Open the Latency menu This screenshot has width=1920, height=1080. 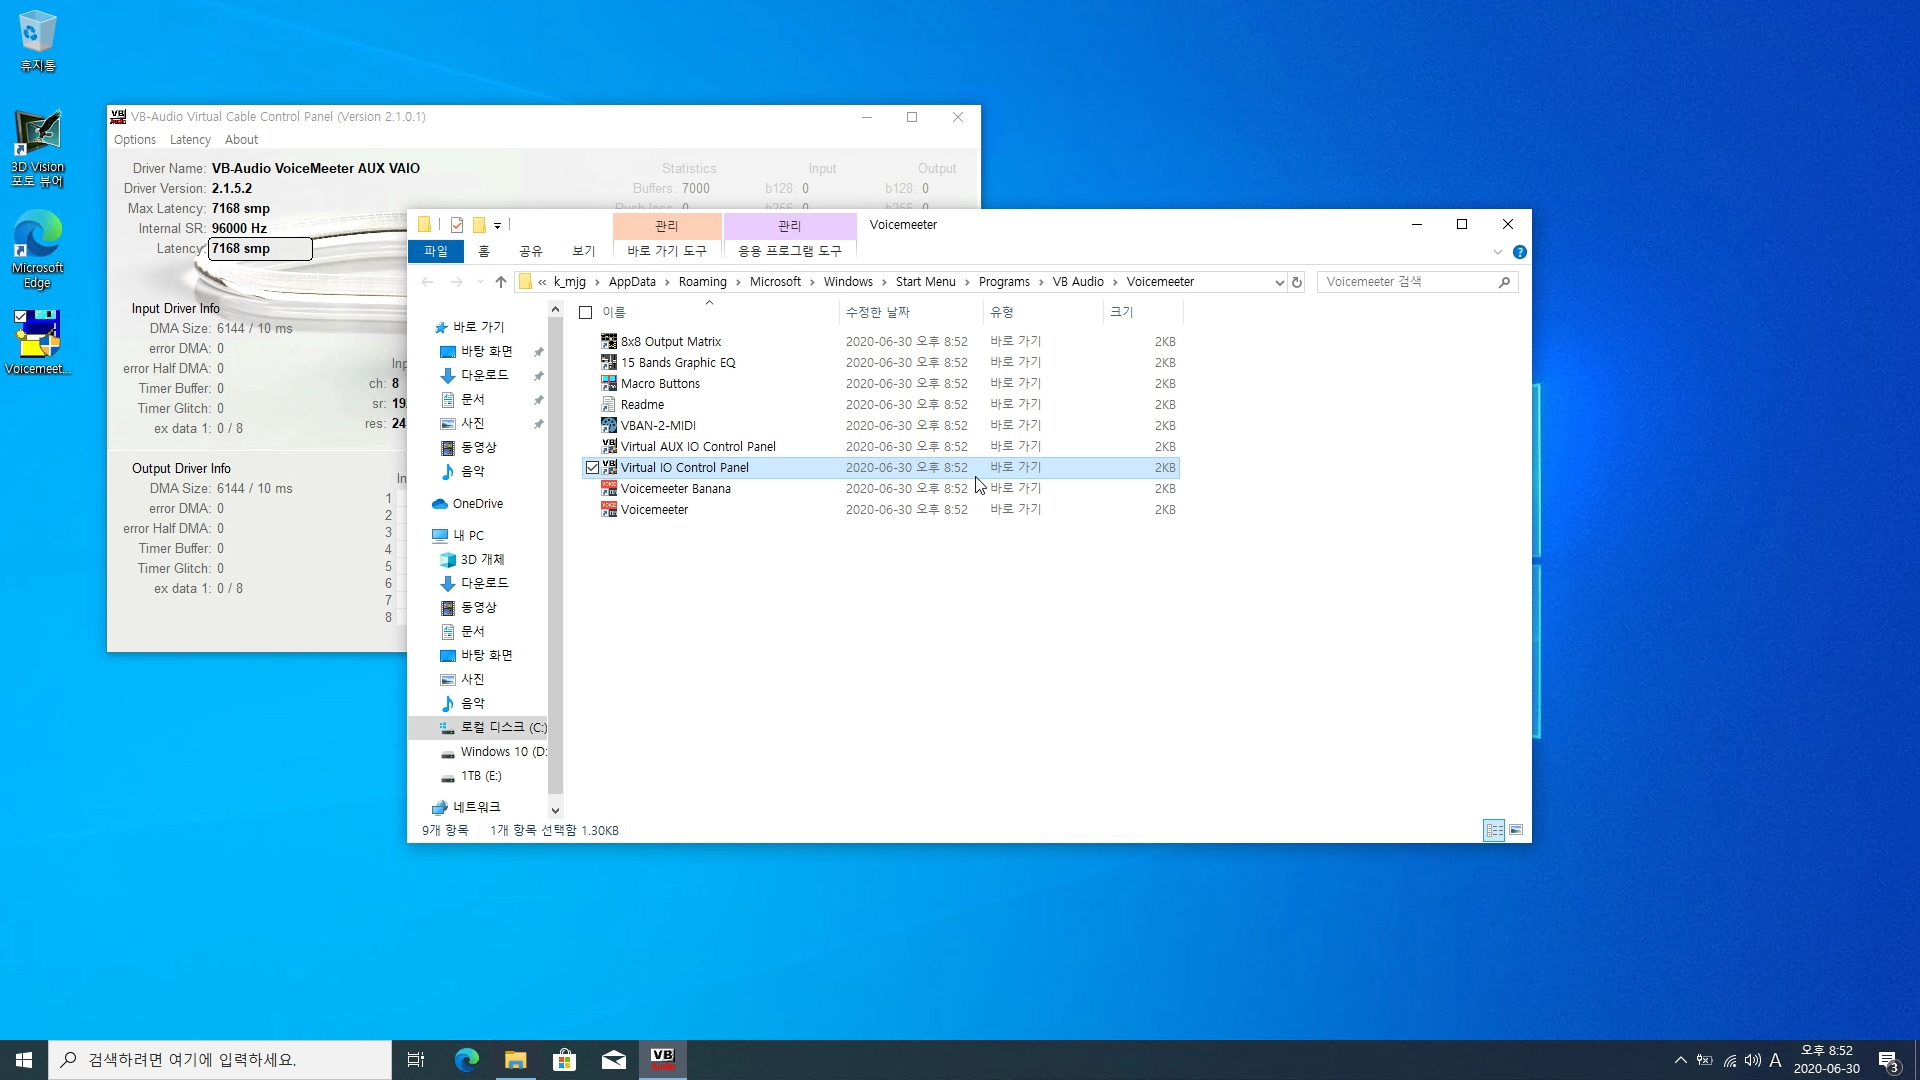[190, 140]
